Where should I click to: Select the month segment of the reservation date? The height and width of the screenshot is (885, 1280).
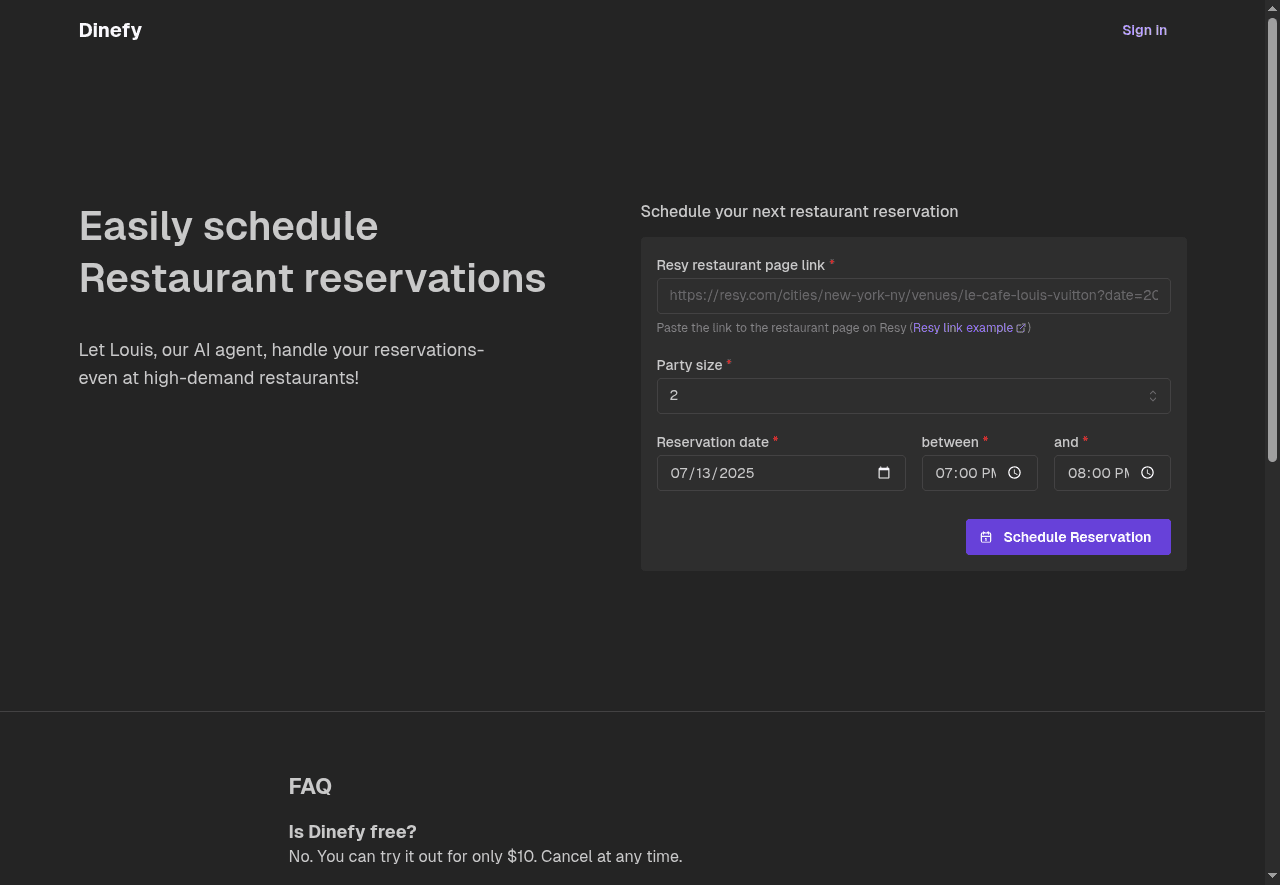coord(679,473)
